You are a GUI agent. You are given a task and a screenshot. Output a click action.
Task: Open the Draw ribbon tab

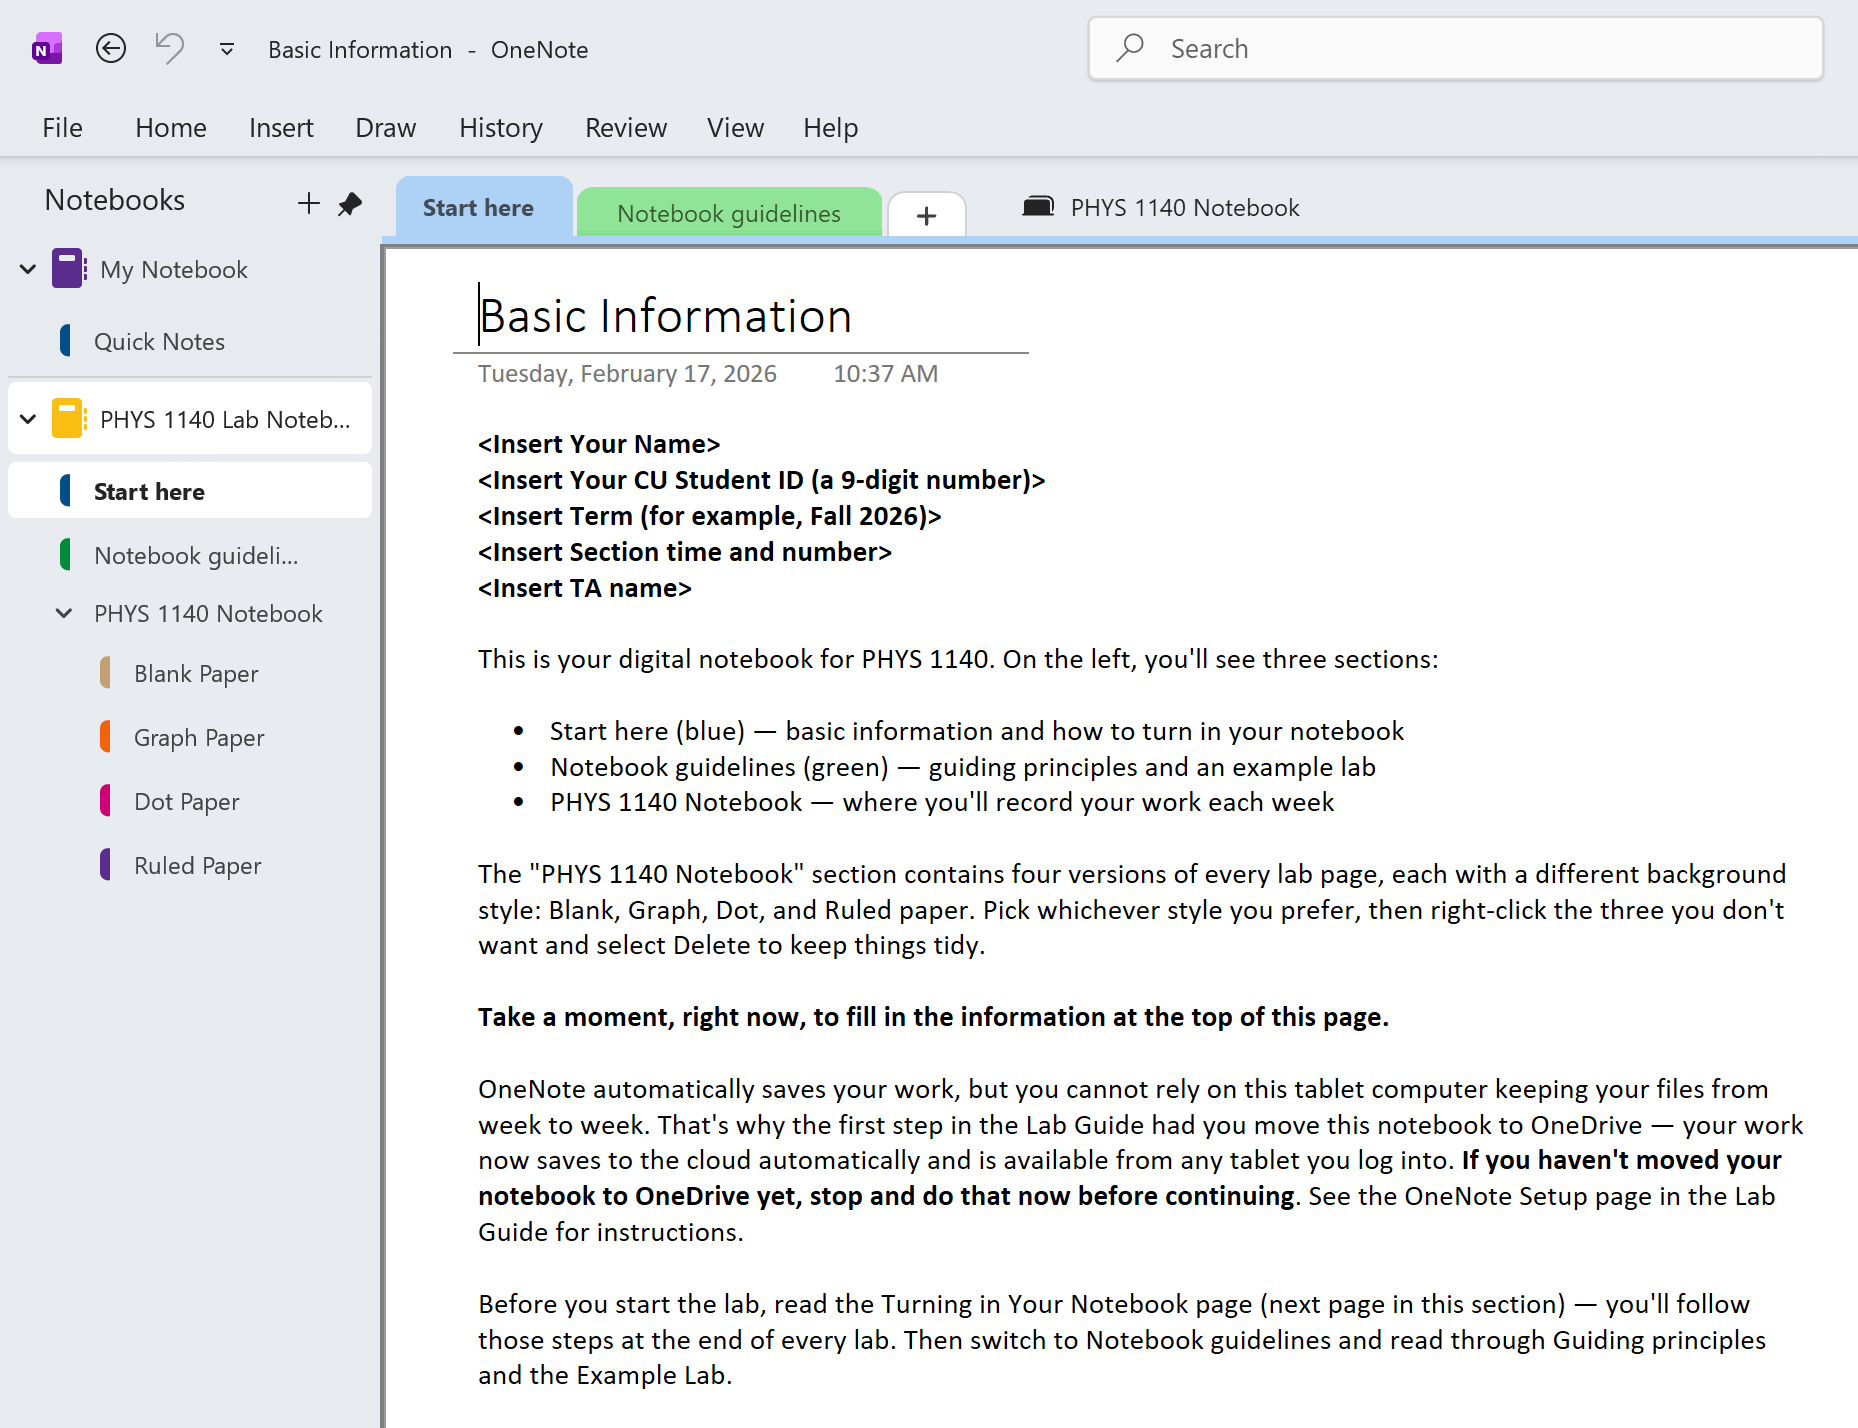[x=386, y=128]
